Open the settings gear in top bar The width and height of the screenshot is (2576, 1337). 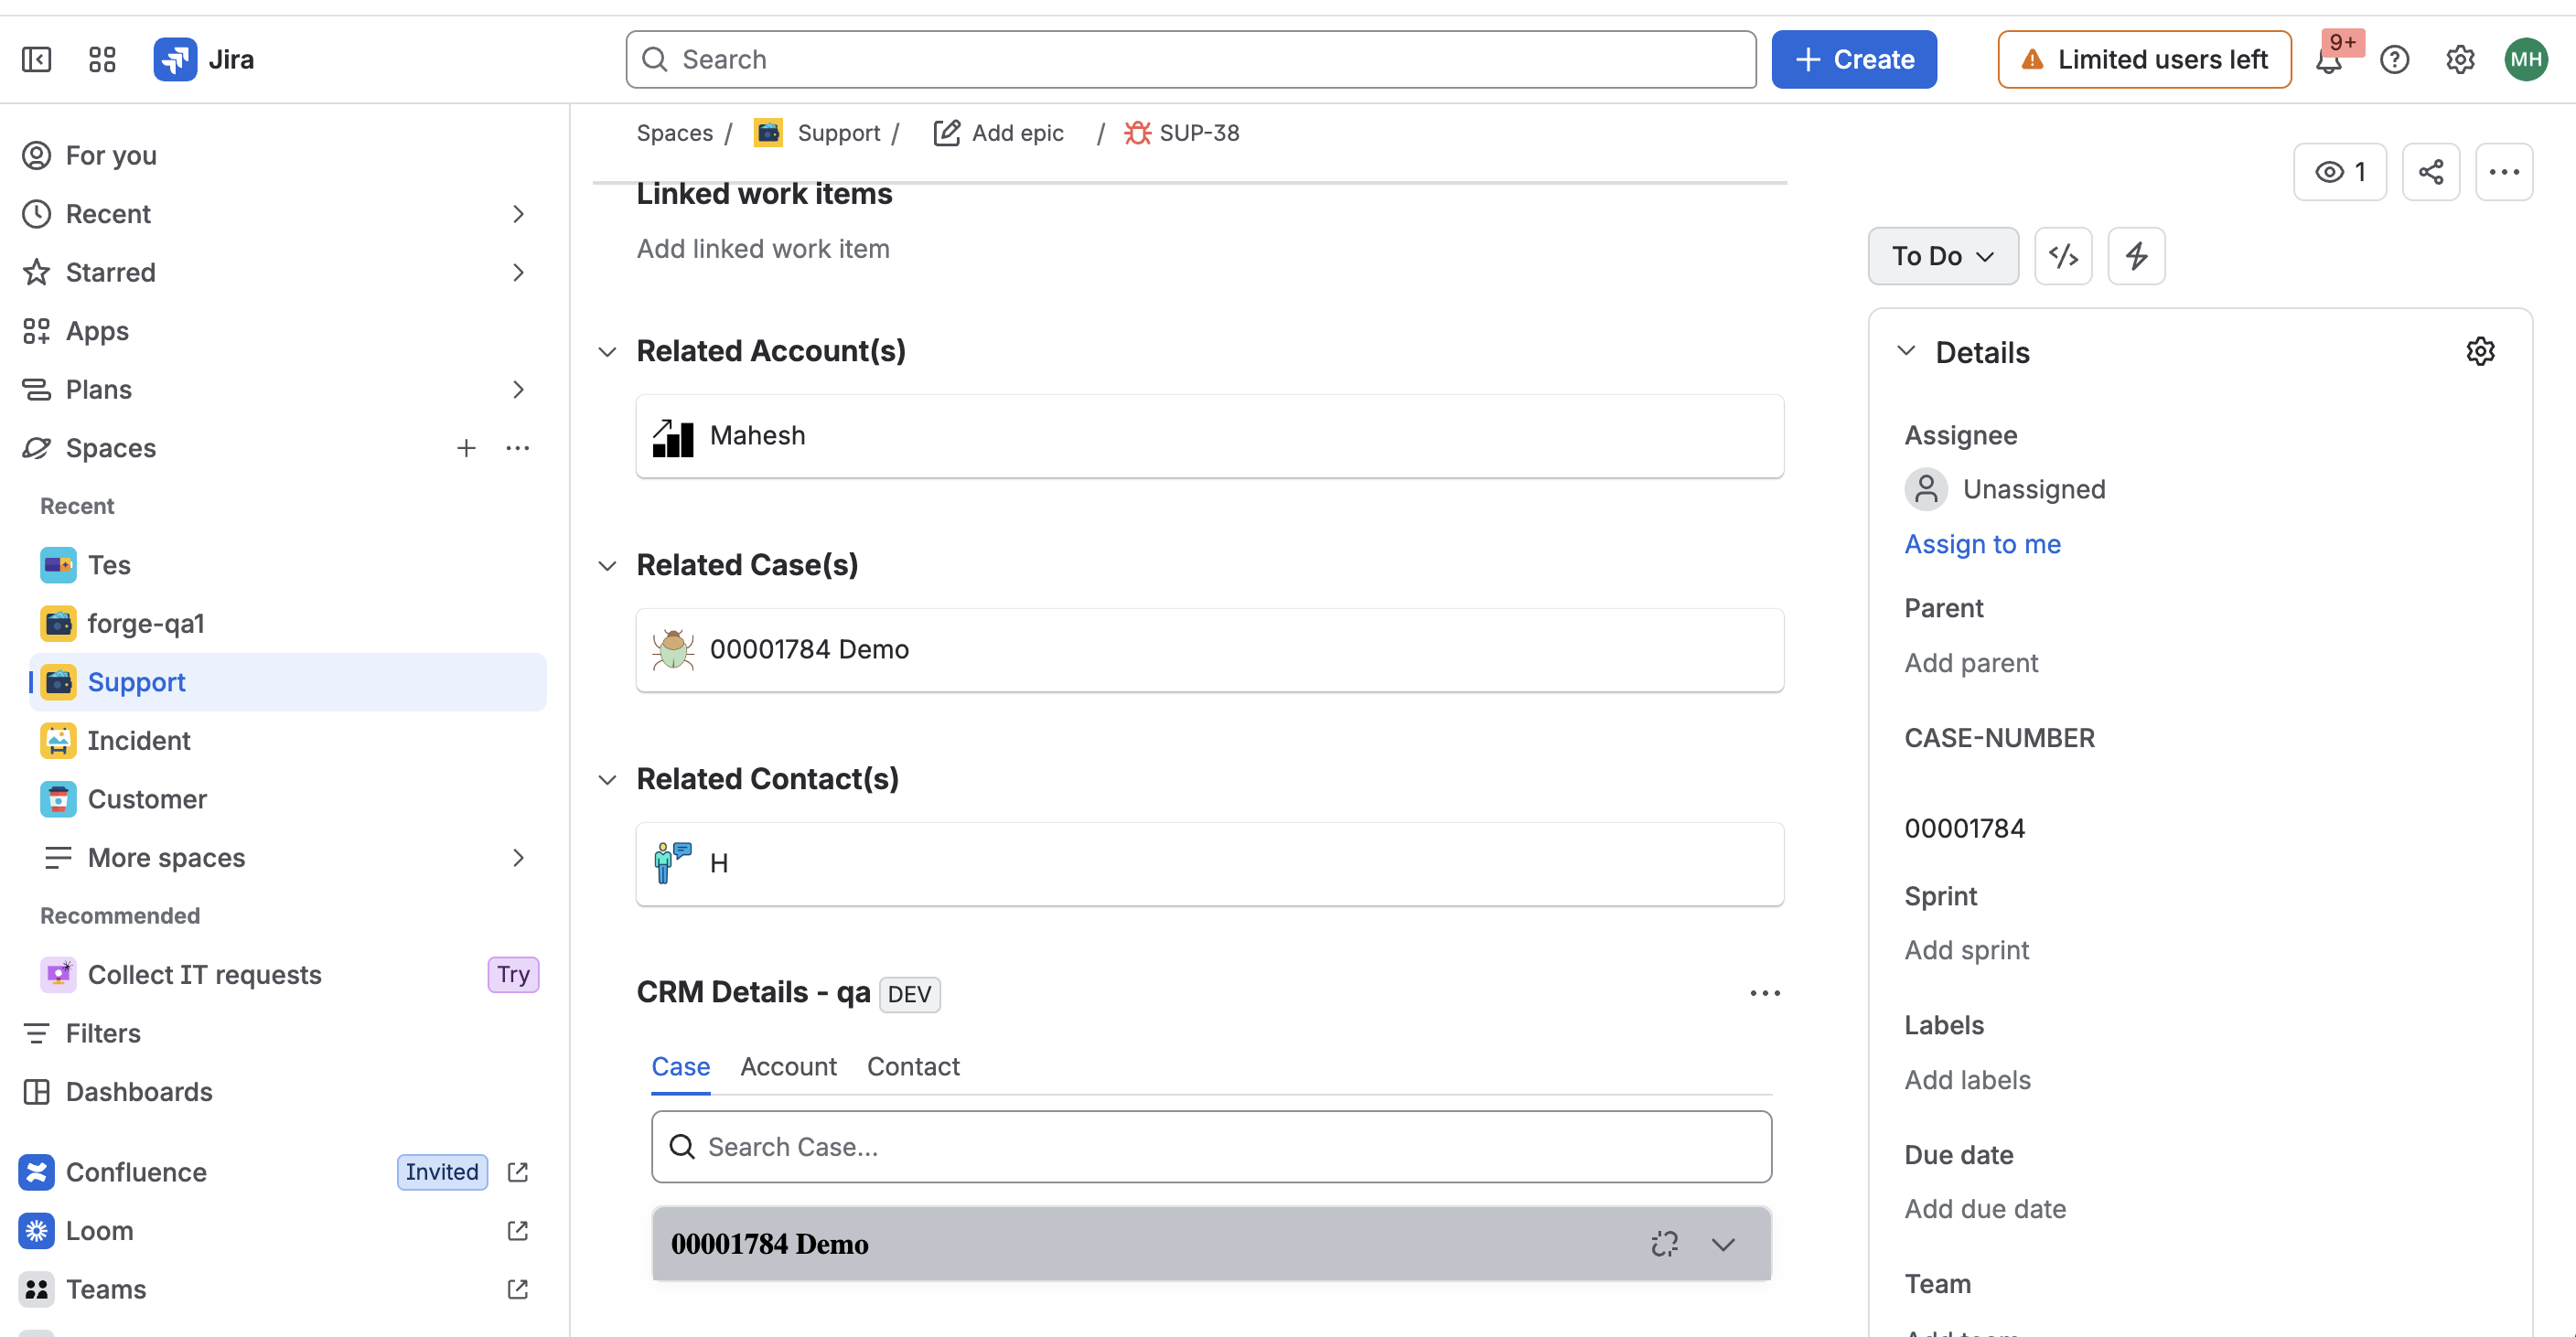click(x=2460, y=60)
